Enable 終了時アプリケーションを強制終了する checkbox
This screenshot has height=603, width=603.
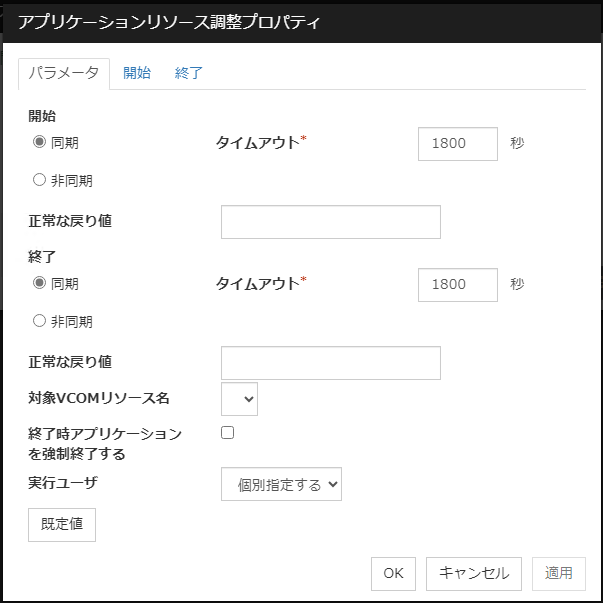[227, 433]
